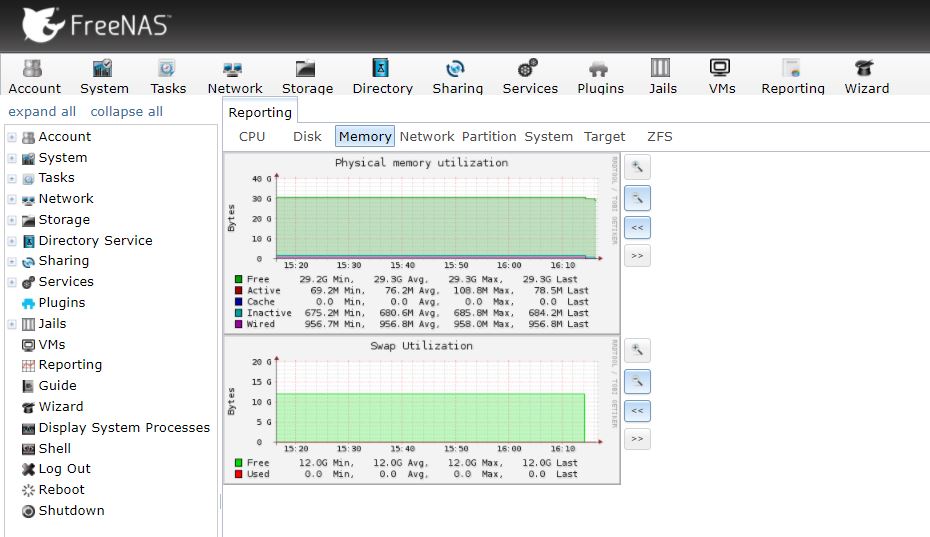Switch to the Disk reporting tab
Screen dimensions: 930x537
pyautogui.click(x=307, y=137)
